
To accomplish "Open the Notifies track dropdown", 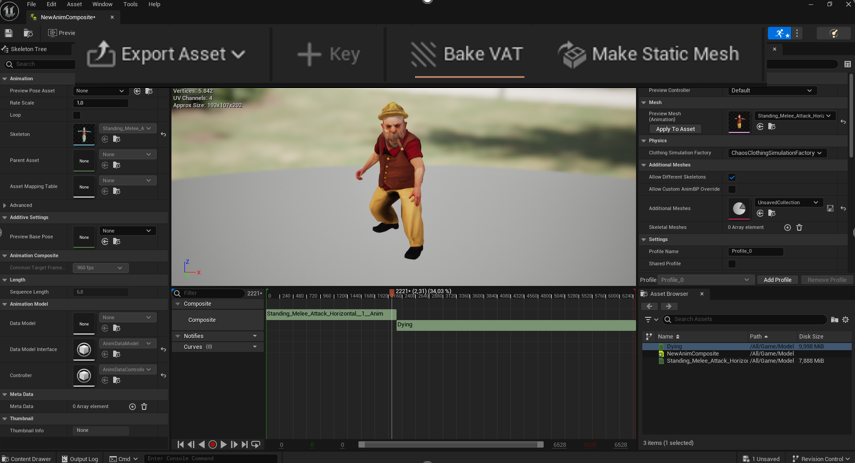I will coord(255,336).
